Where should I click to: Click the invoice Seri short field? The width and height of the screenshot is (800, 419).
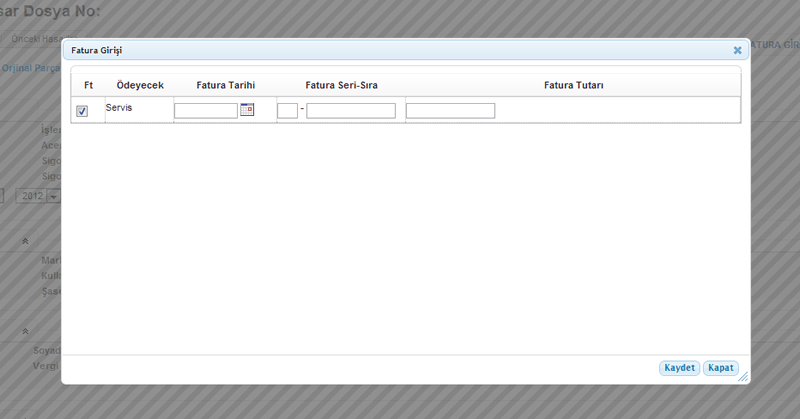[x=287, y=111]
